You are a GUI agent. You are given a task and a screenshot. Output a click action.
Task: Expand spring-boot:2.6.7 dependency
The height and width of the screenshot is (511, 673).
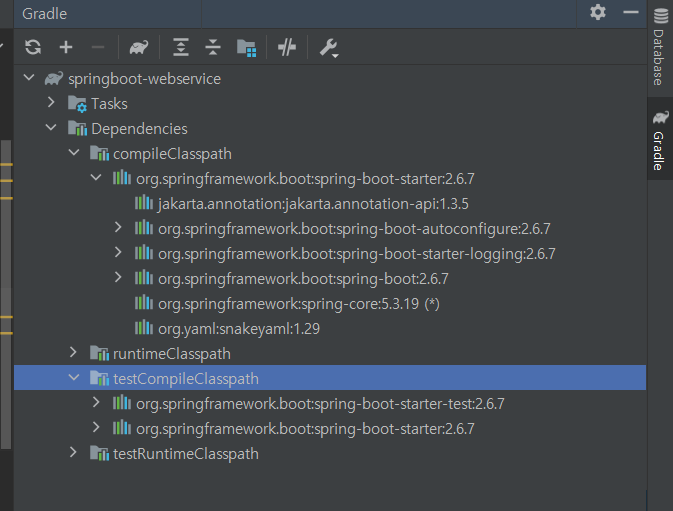click(118, 278)
